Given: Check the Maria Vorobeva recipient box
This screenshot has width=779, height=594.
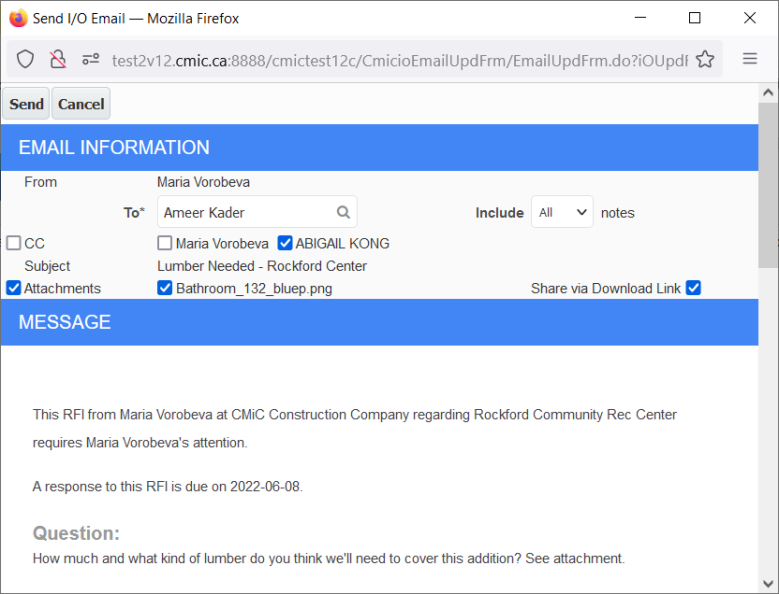Looking at the screenshot, I should [x=165, y=243].
